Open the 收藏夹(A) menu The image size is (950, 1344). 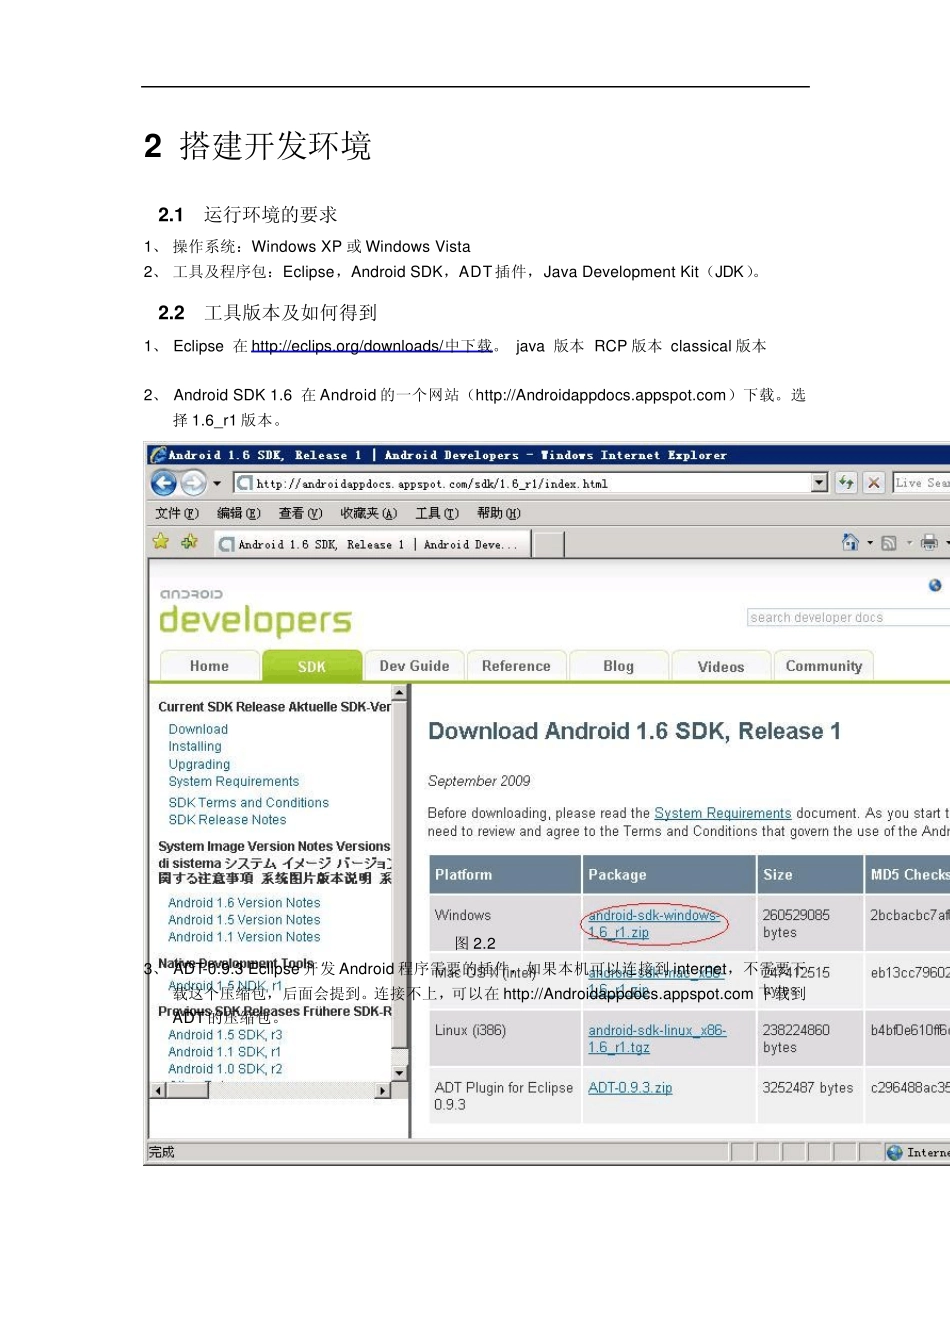(368, 513)
